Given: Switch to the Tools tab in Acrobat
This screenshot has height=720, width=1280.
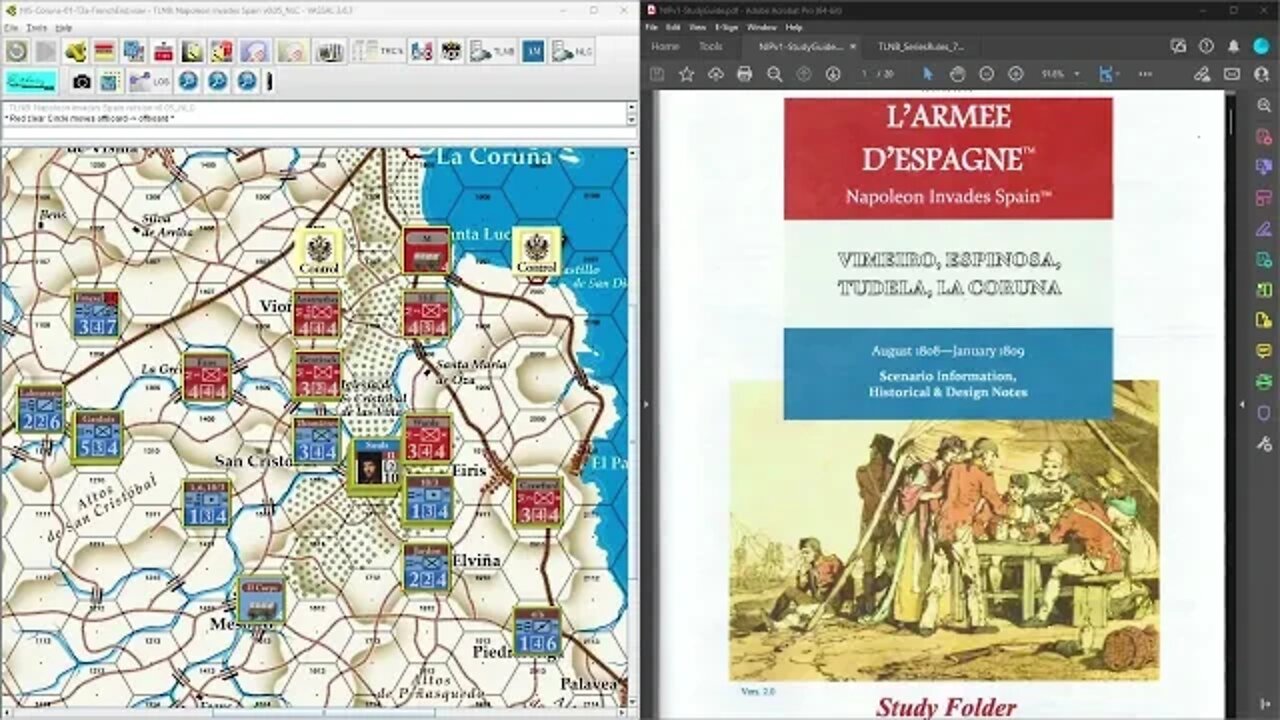Looking at the screenshot, I should [711, 46].
